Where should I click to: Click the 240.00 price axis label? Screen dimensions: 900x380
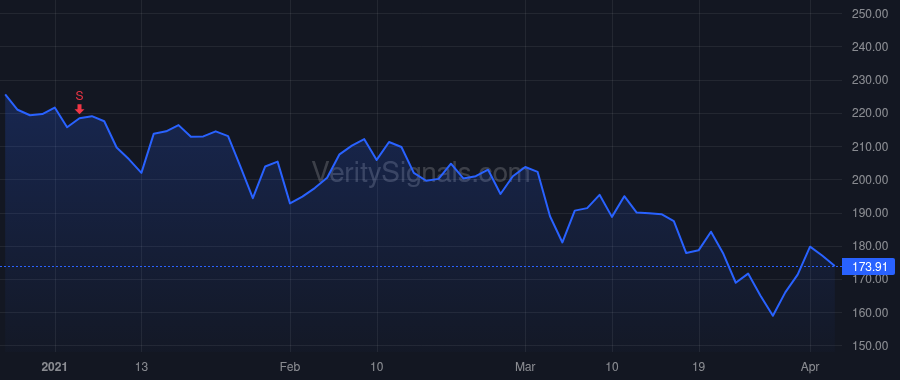[x=870, y=47]
